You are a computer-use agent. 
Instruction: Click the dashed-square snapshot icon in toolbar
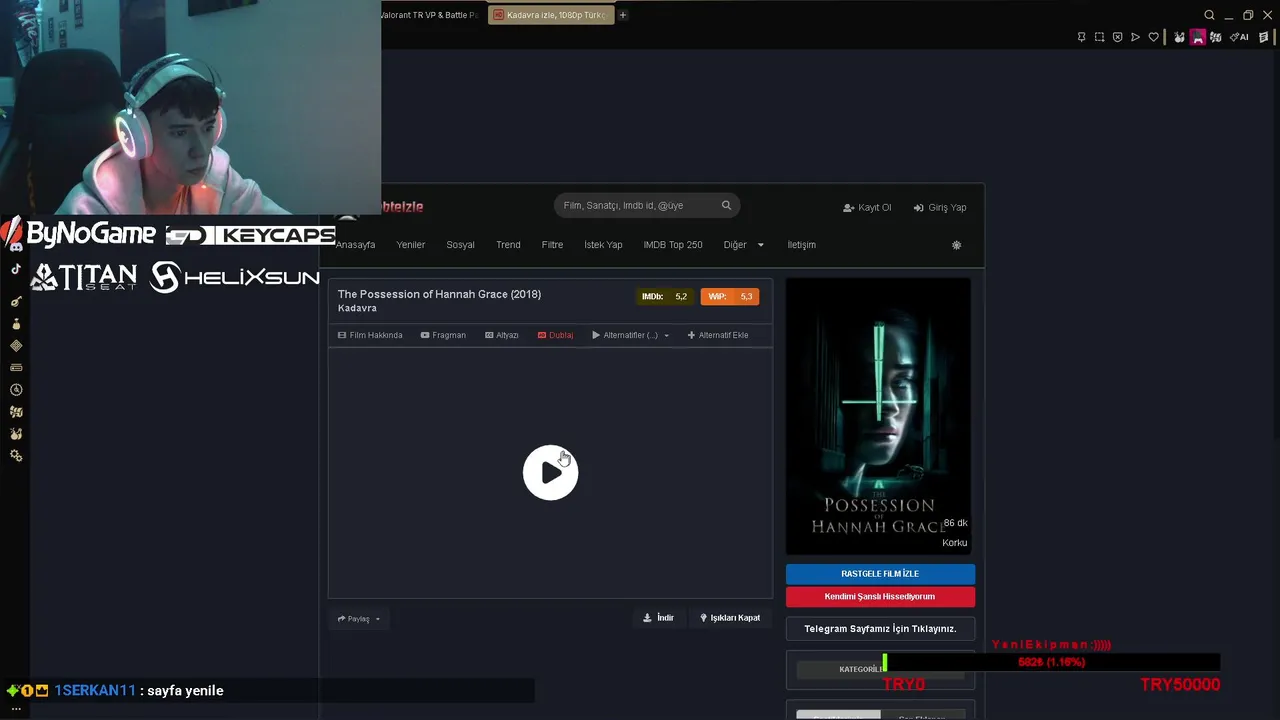pos(1099,37)
